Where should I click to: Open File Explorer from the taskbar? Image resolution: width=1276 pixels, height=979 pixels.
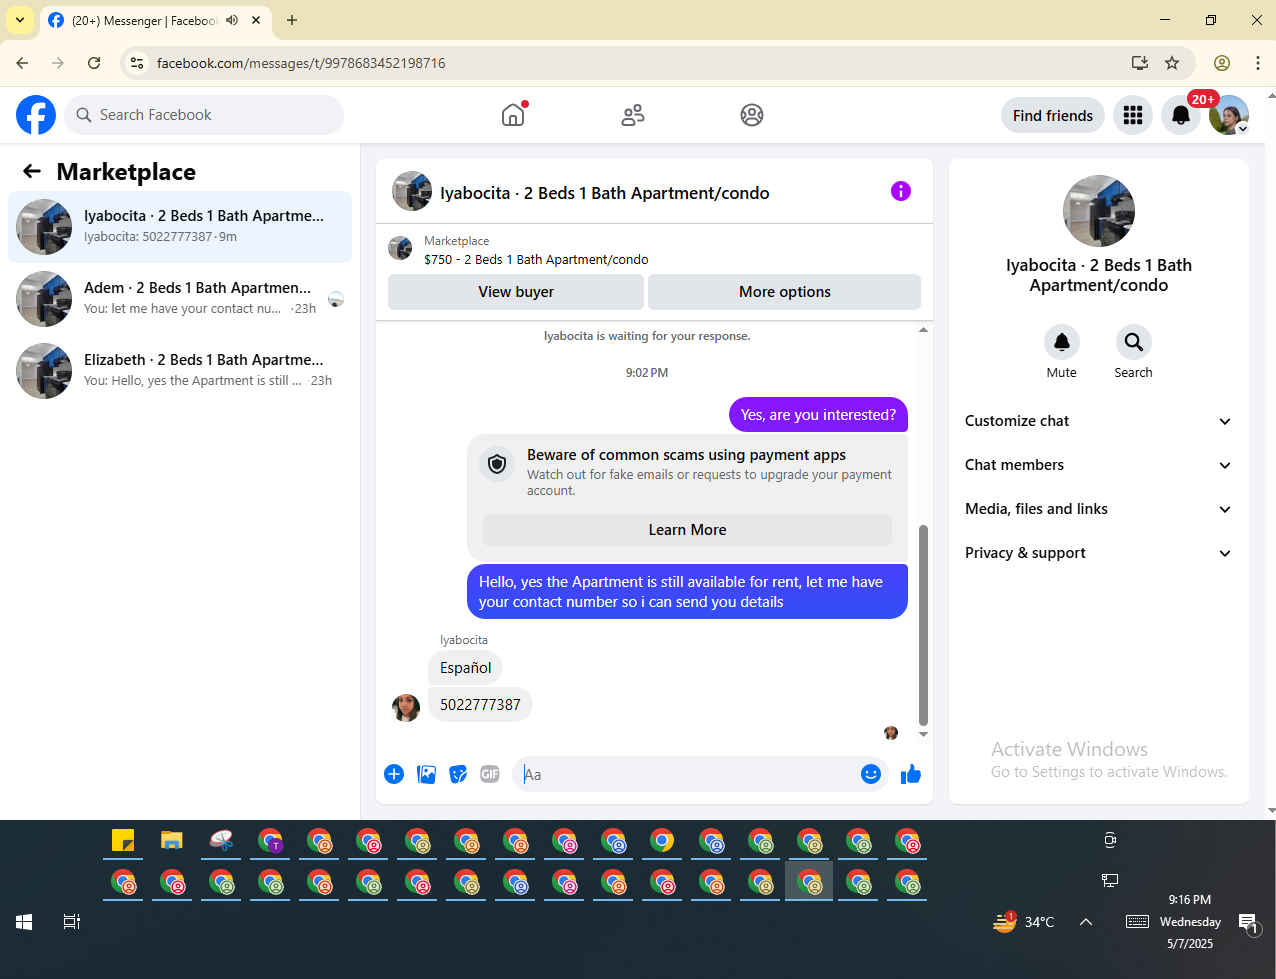tap(172, 841)
